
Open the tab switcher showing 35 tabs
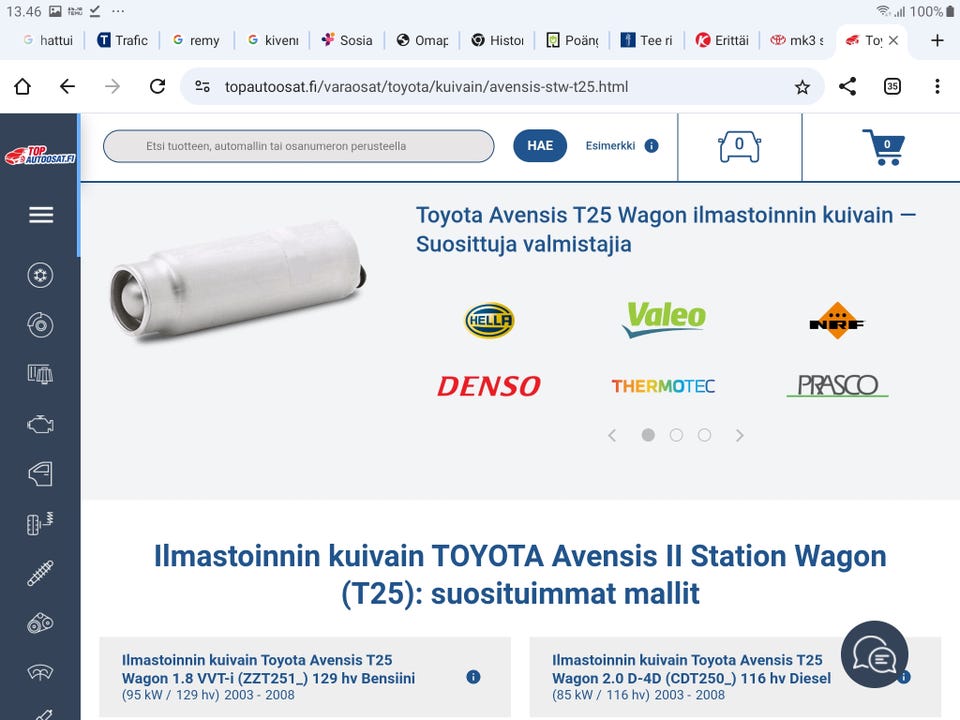click(x=893, y=86)
